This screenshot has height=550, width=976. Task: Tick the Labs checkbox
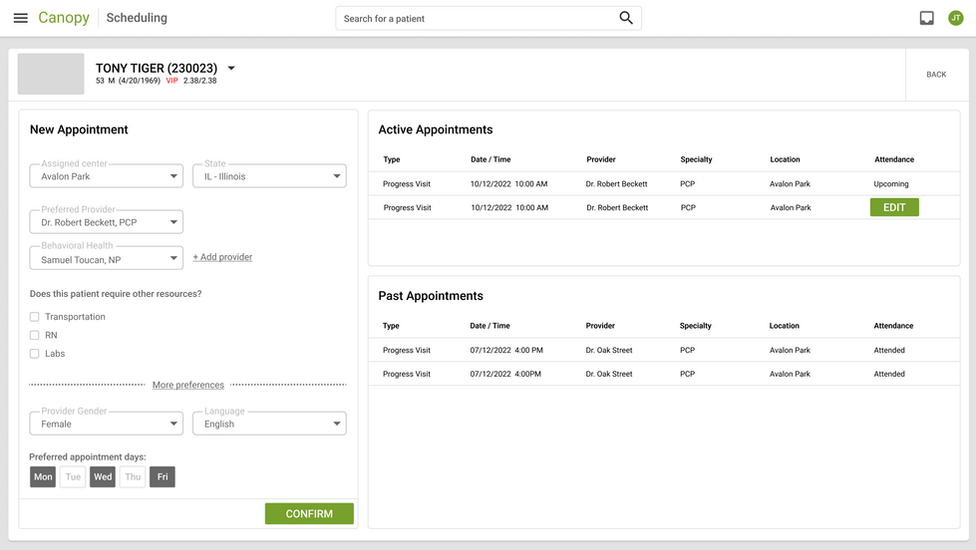[35, 353]
